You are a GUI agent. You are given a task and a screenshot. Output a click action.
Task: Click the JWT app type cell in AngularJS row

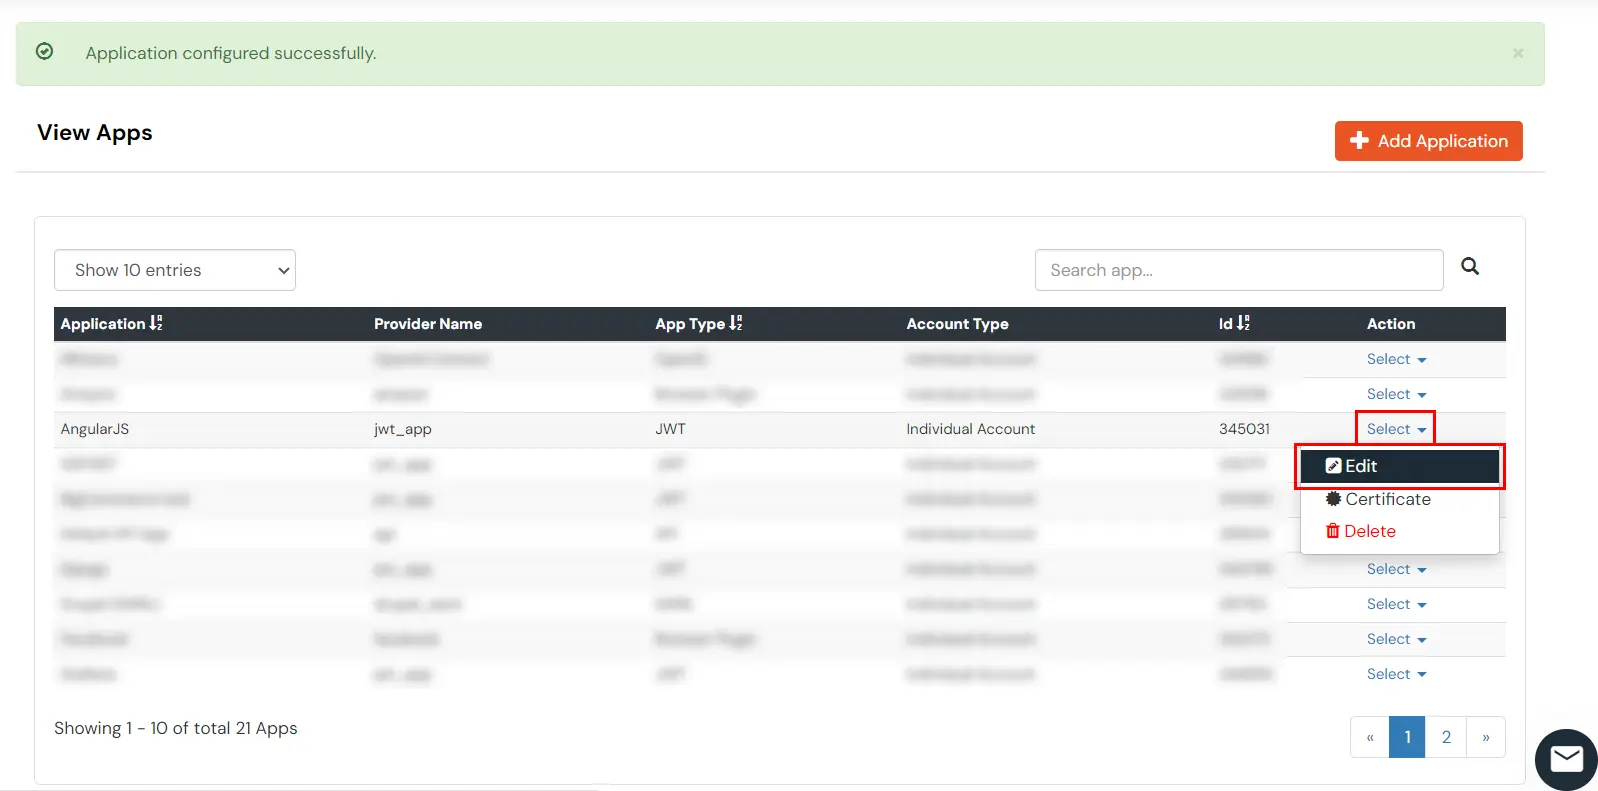click(670, 429)
